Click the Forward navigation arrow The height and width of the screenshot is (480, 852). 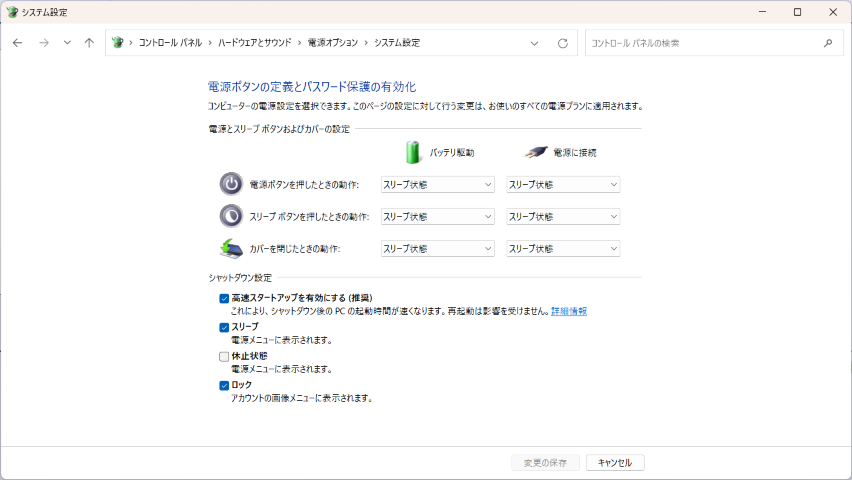tap(43, 43)
